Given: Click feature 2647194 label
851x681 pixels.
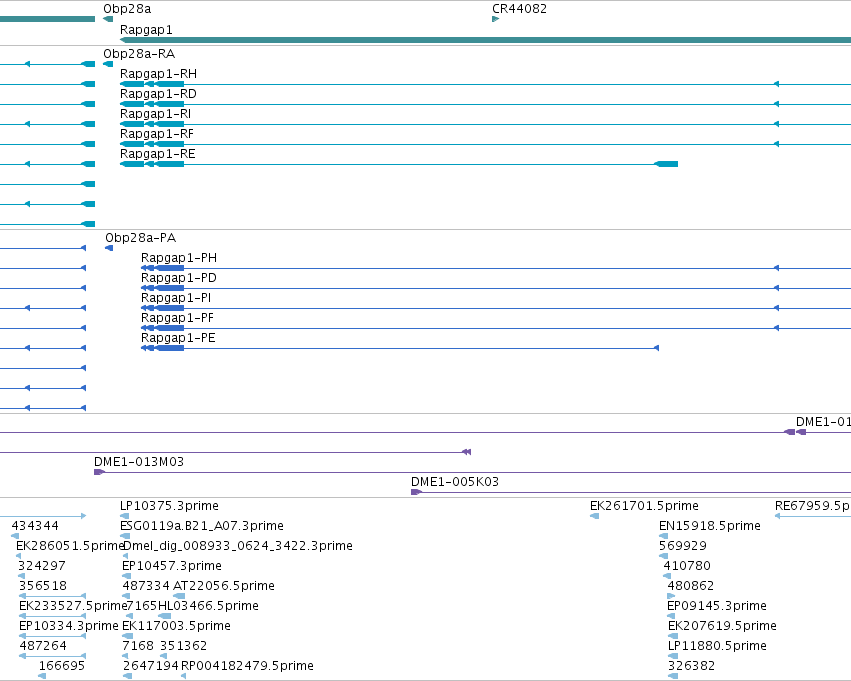Looking at the screenshot, I should tap(151, 666).
